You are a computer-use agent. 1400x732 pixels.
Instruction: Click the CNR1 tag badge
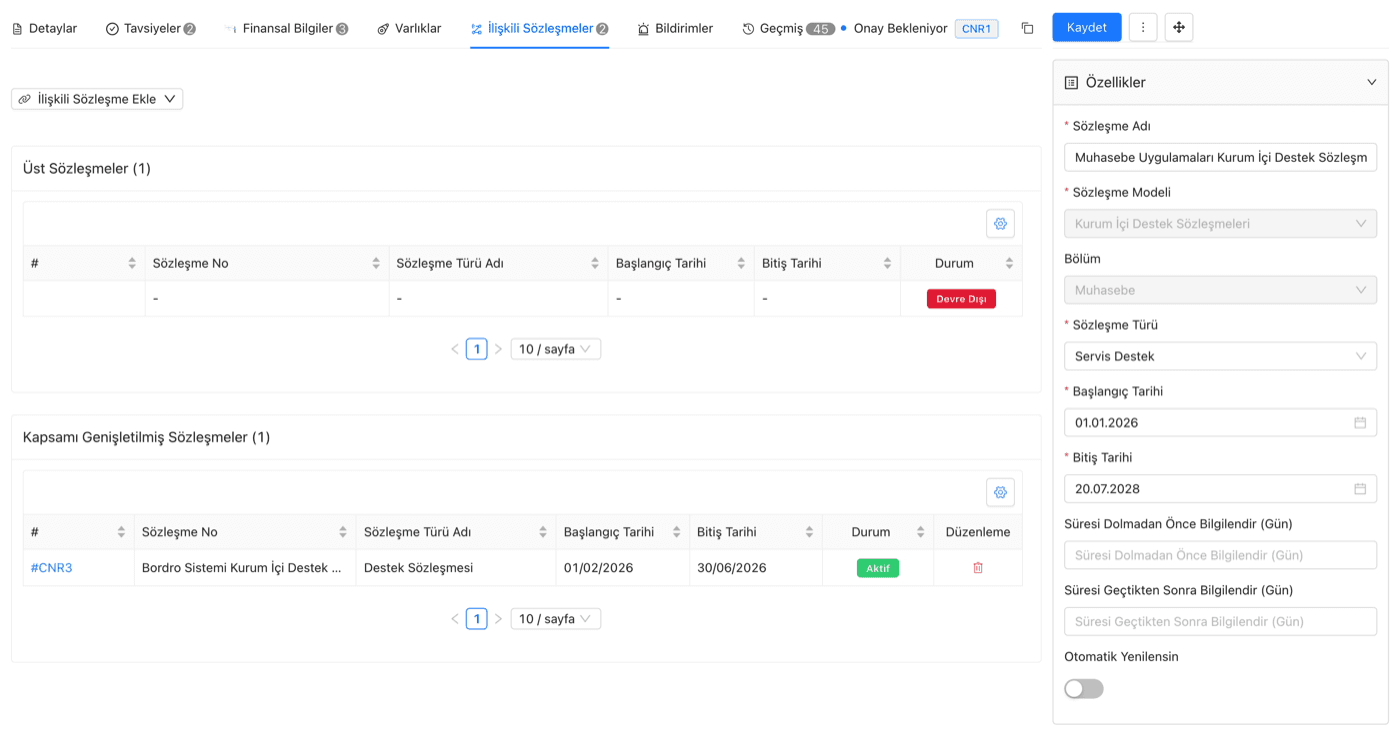coord(976,28)
